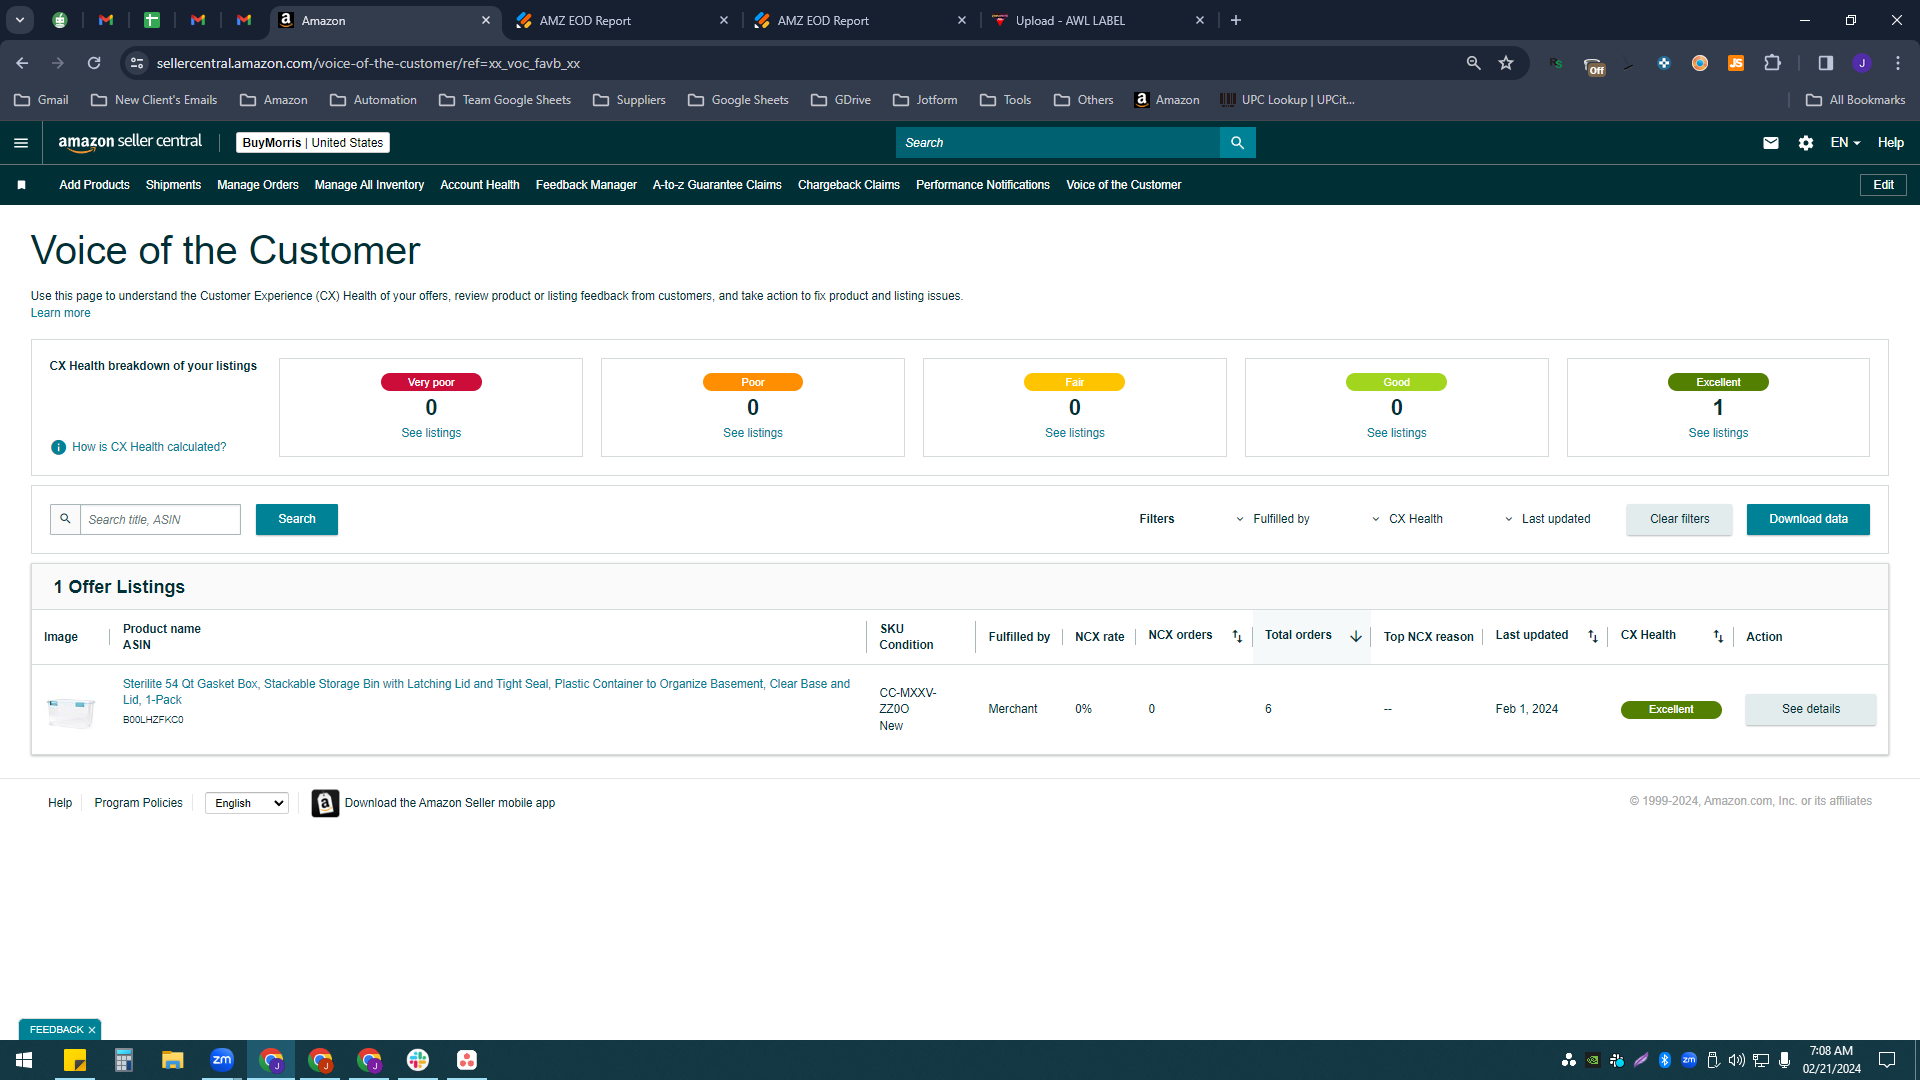Open Account Health page
1920x1080 pixels.
point(480,185)
